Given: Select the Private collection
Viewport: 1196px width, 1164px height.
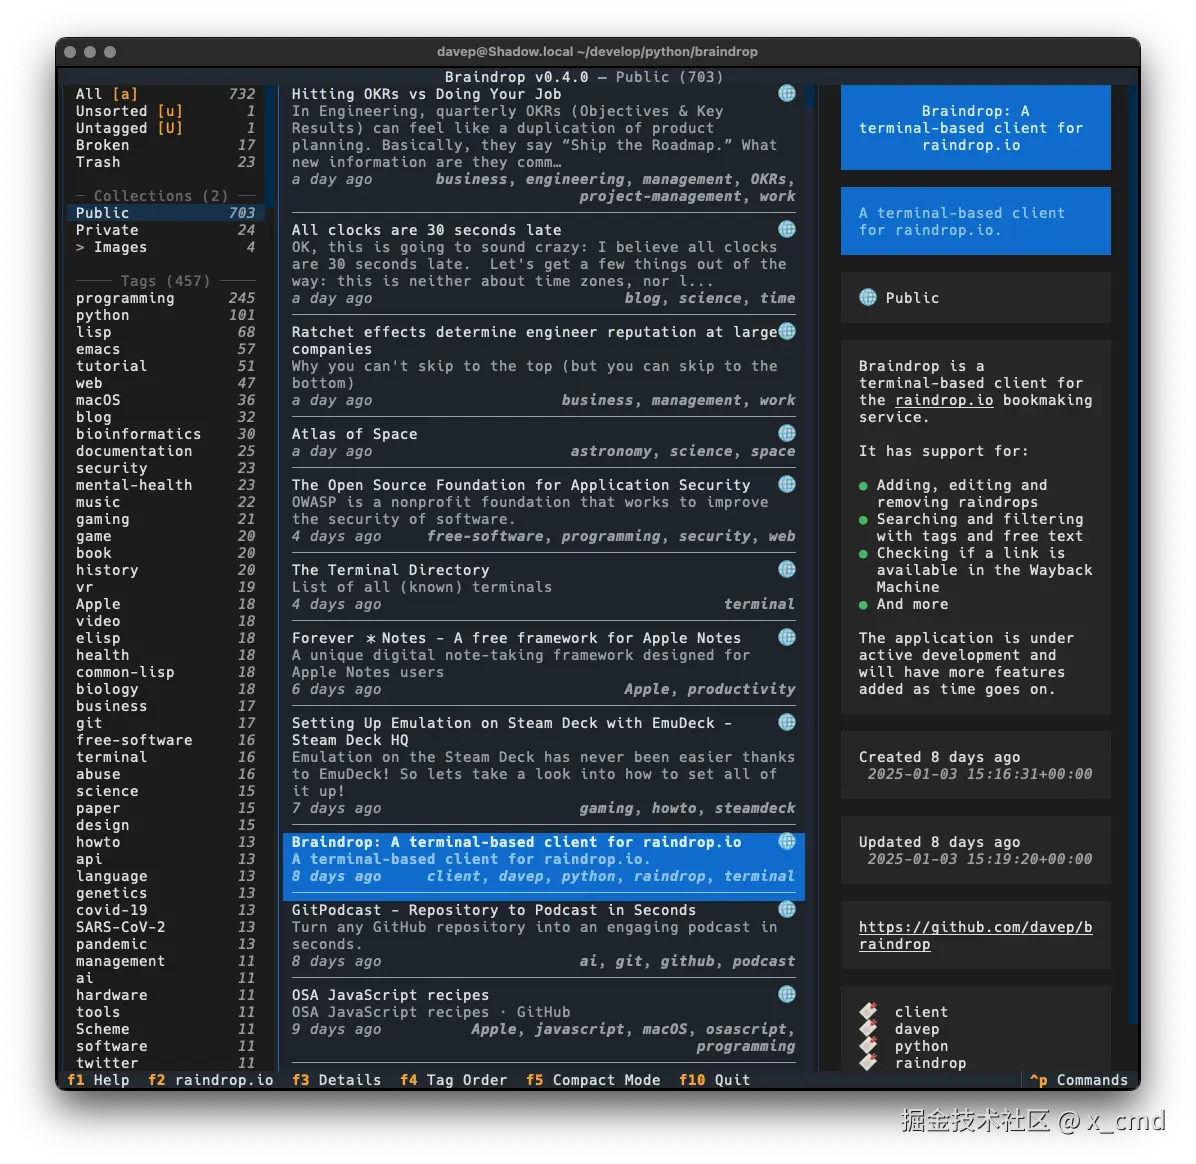Looking at the screenshot, I should 166,230.
